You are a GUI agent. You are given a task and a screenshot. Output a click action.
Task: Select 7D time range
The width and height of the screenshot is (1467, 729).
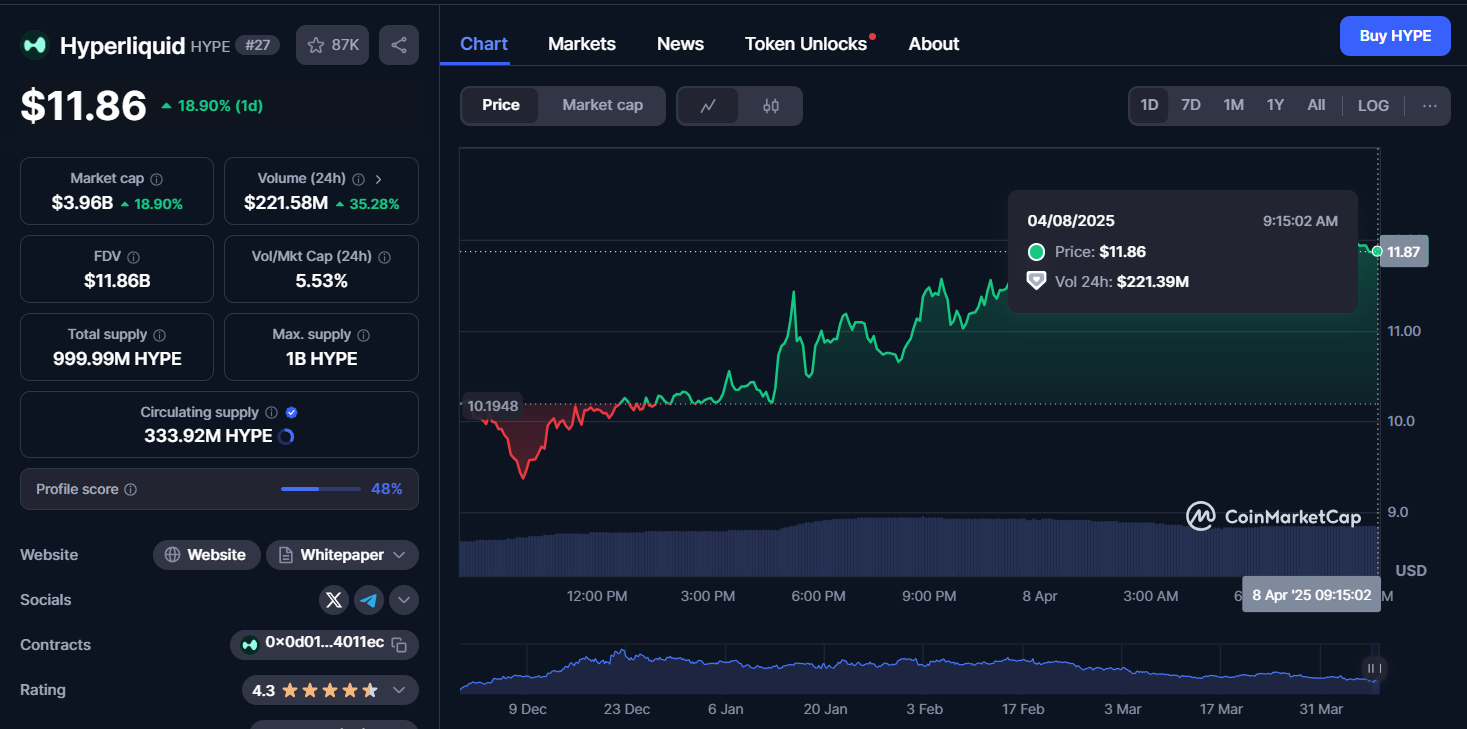pos(1191,105)
